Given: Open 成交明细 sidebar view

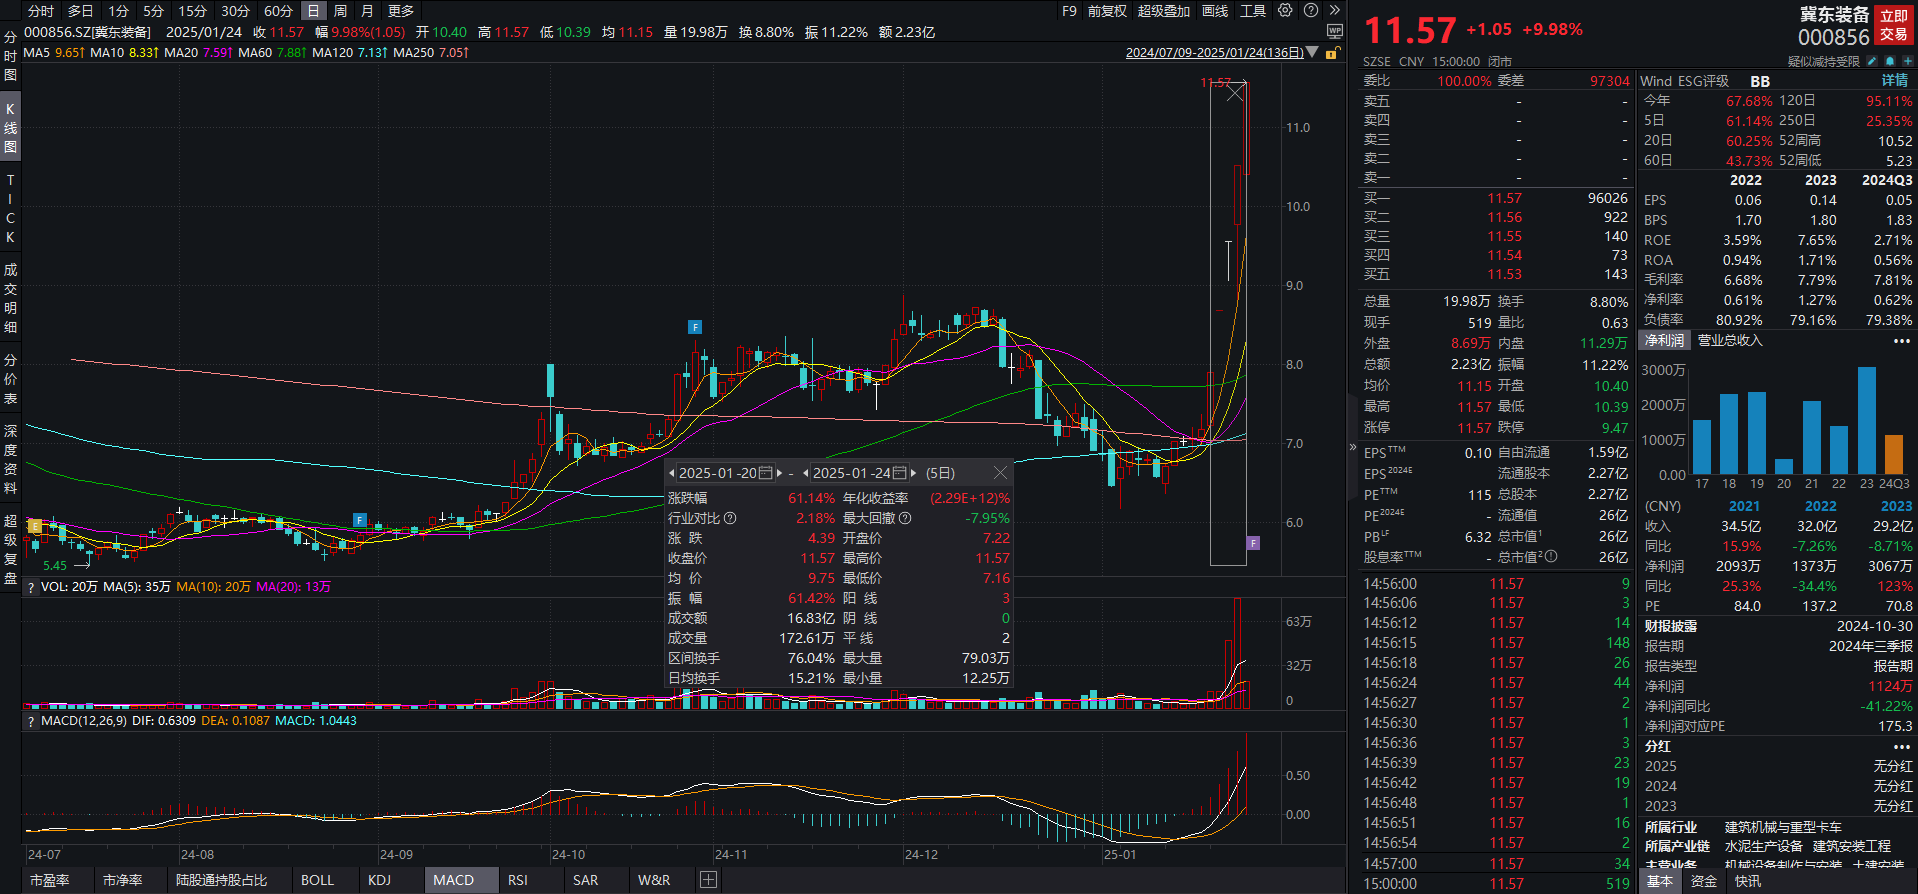Looking at the screenshot, I should [x=10, y=298].
